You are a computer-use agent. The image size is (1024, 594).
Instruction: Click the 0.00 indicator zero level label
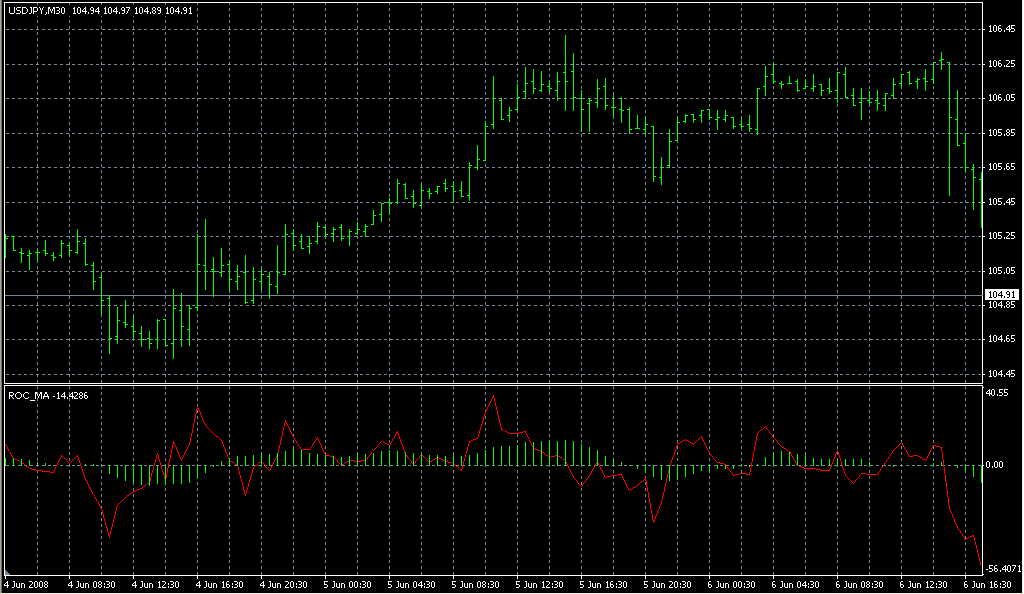click(x=996, y=465)
